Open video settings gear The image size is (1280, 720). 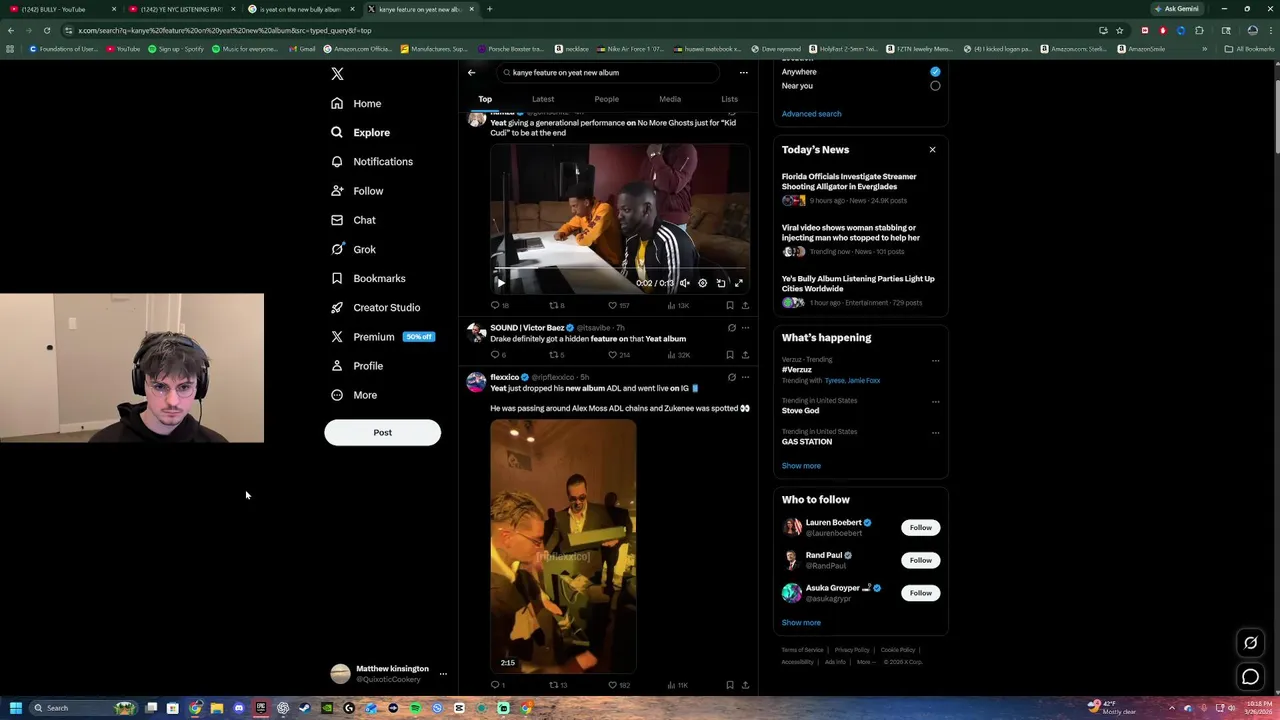[x=702, y=283]
